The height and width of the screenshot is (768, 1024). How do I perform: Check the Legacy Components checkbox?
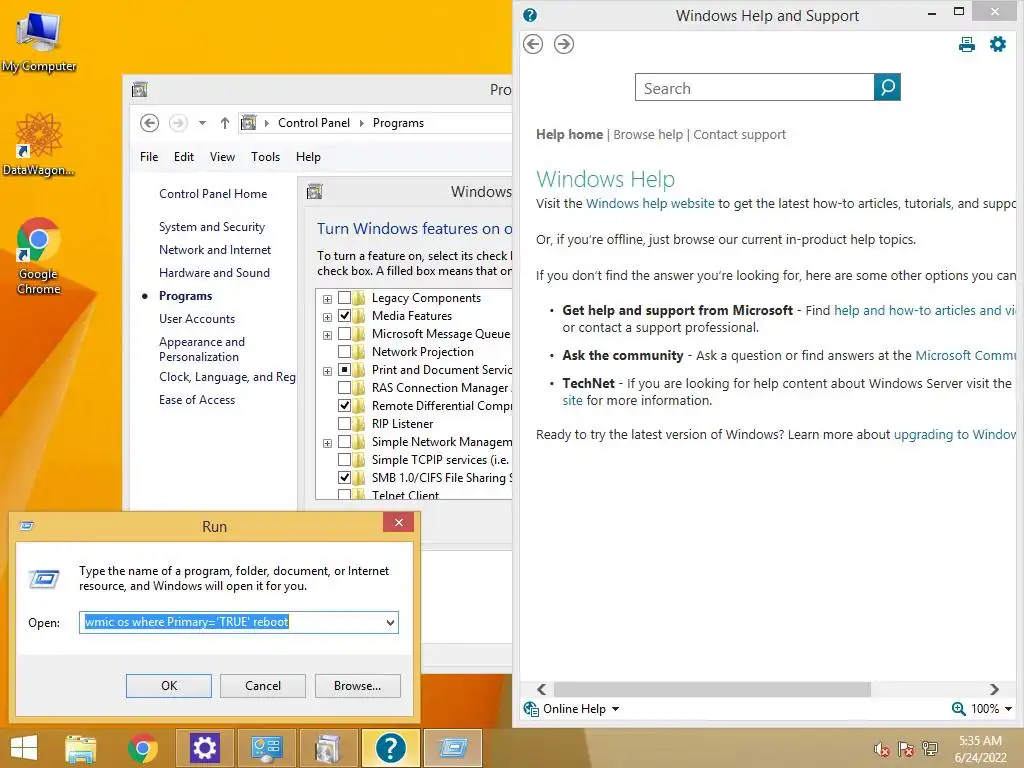click(344, 298)
